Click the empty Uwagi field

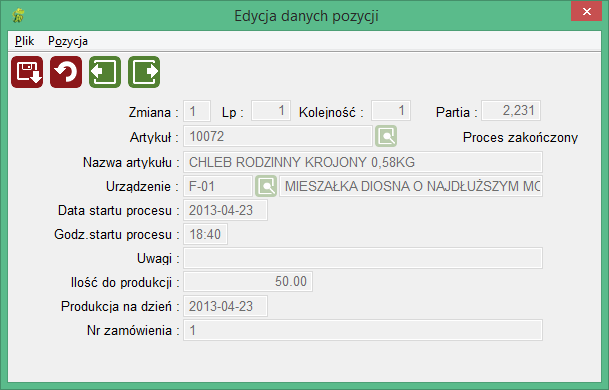(x=363, y=258)
